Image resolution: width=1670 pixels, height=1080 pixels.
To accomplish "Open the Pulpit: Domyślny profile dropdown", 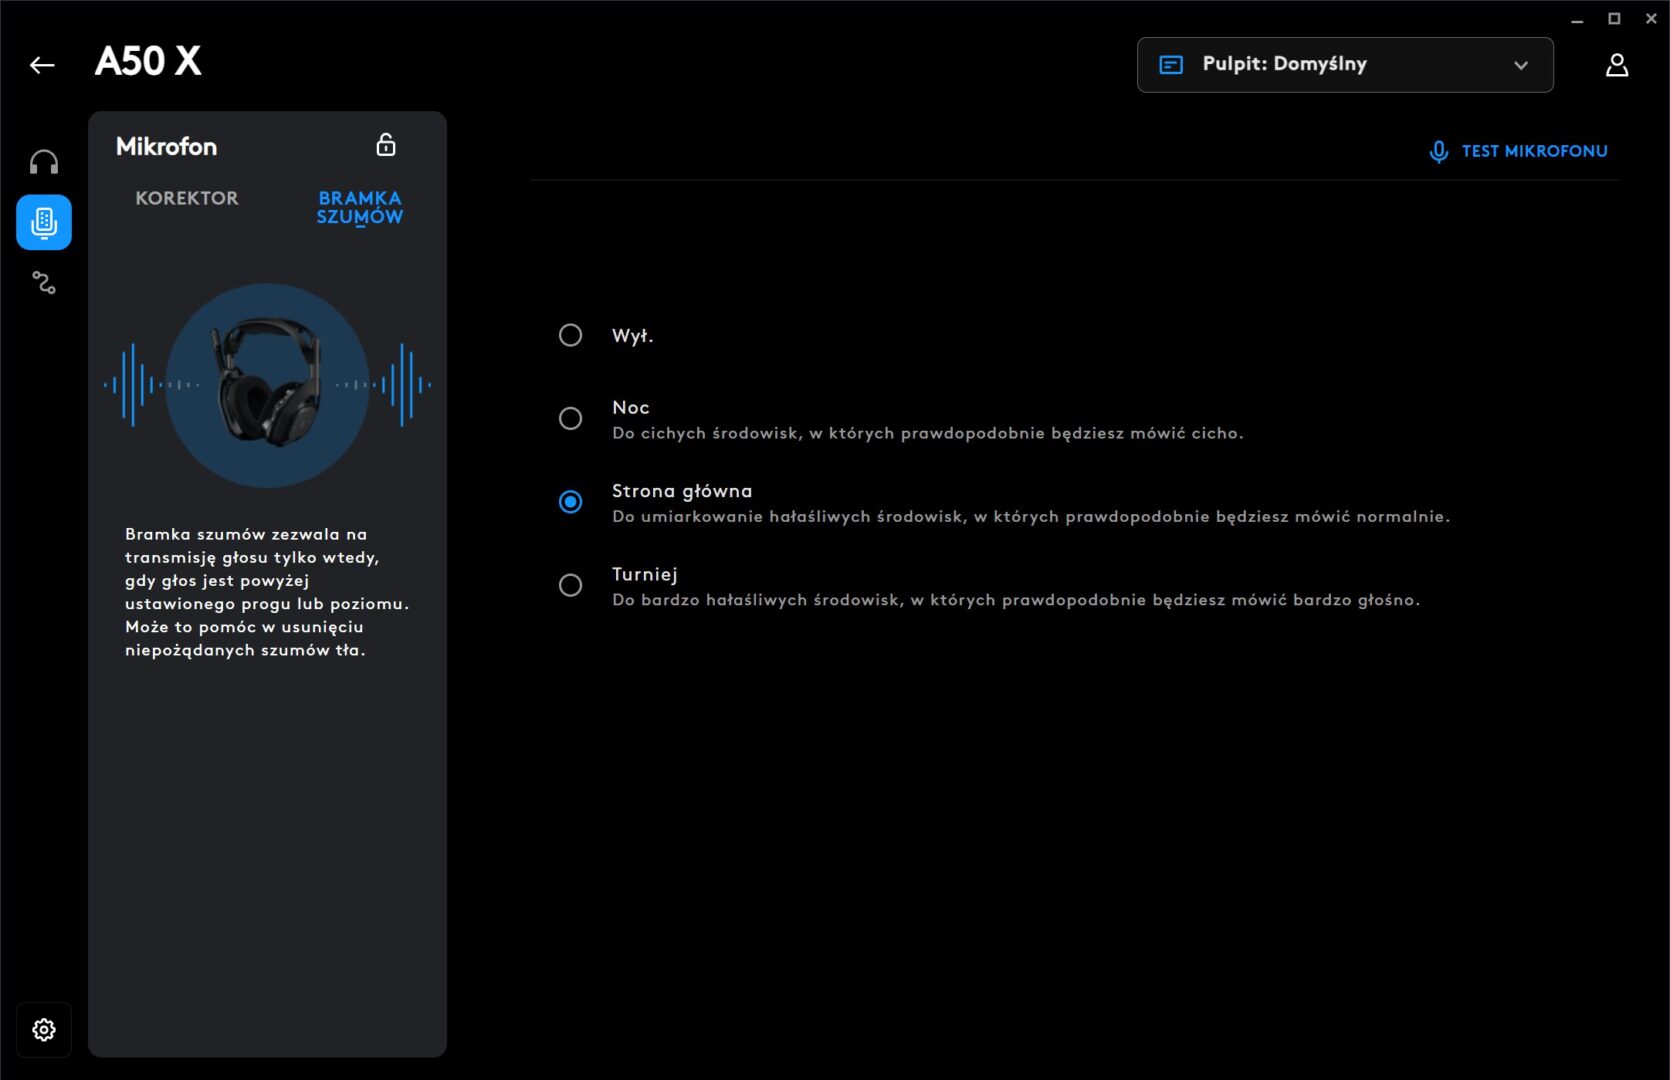I will point(1344,65).
